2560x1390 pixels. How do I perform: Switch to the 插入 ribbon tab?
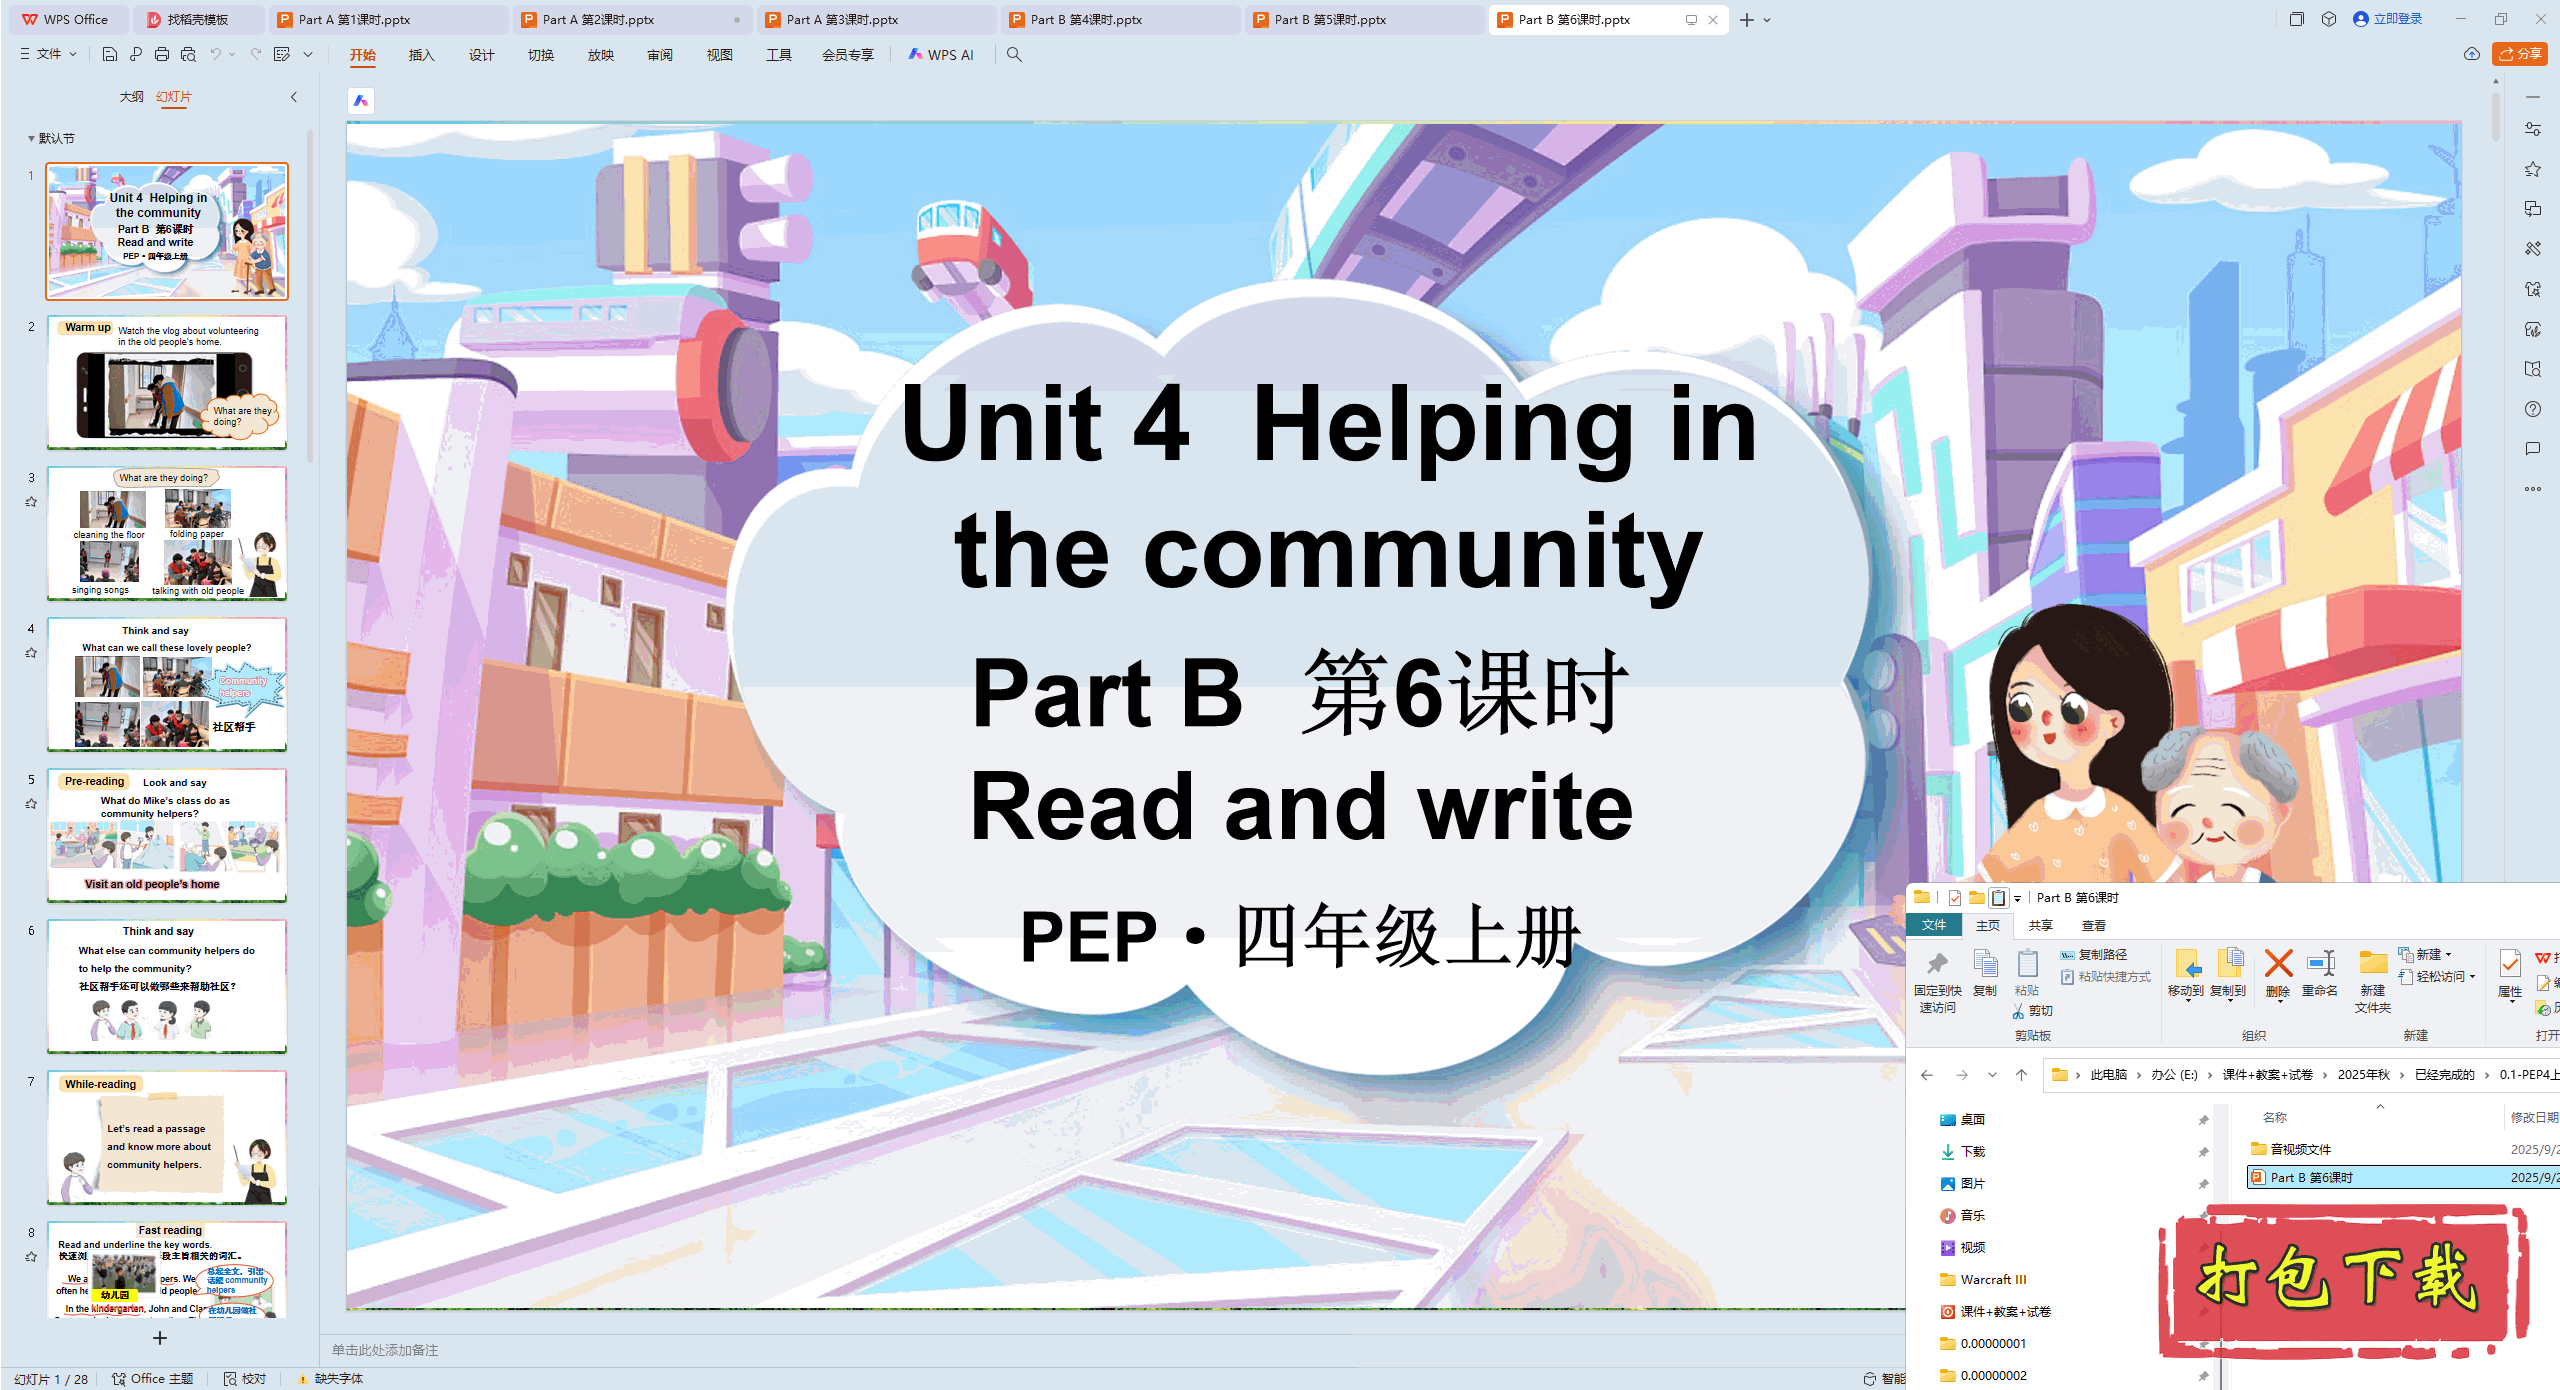(x=421, y=56)
